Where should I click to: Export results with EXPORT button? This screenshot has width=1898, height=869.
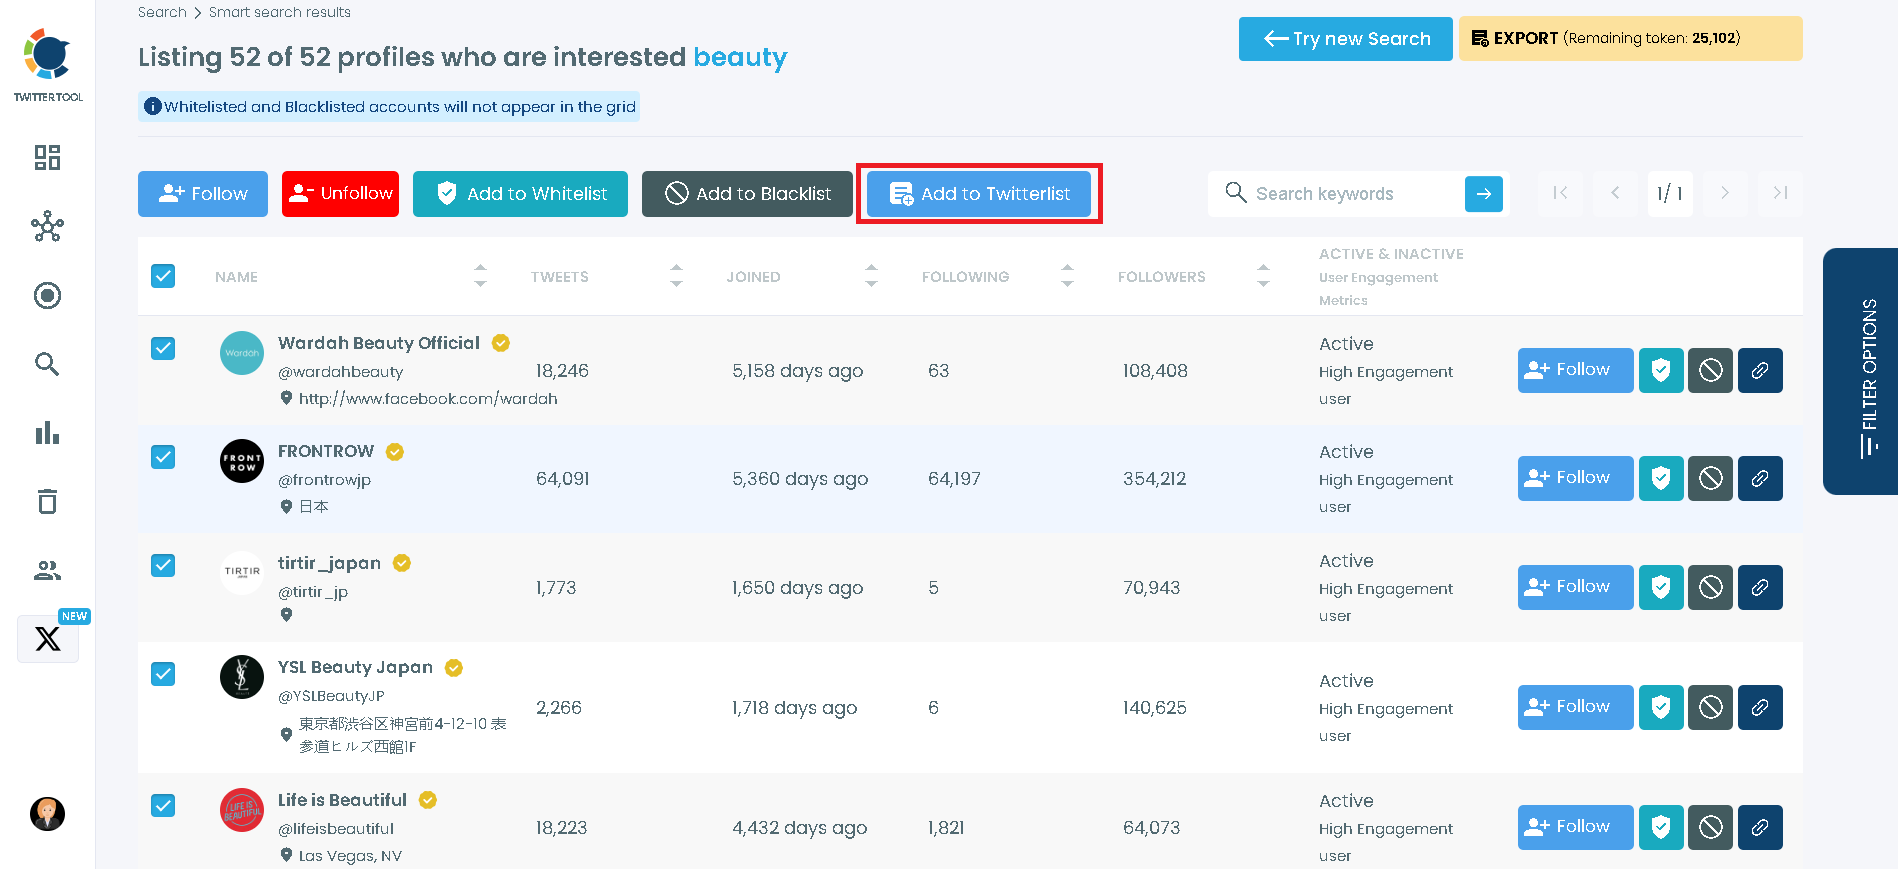coord(1631,39)
